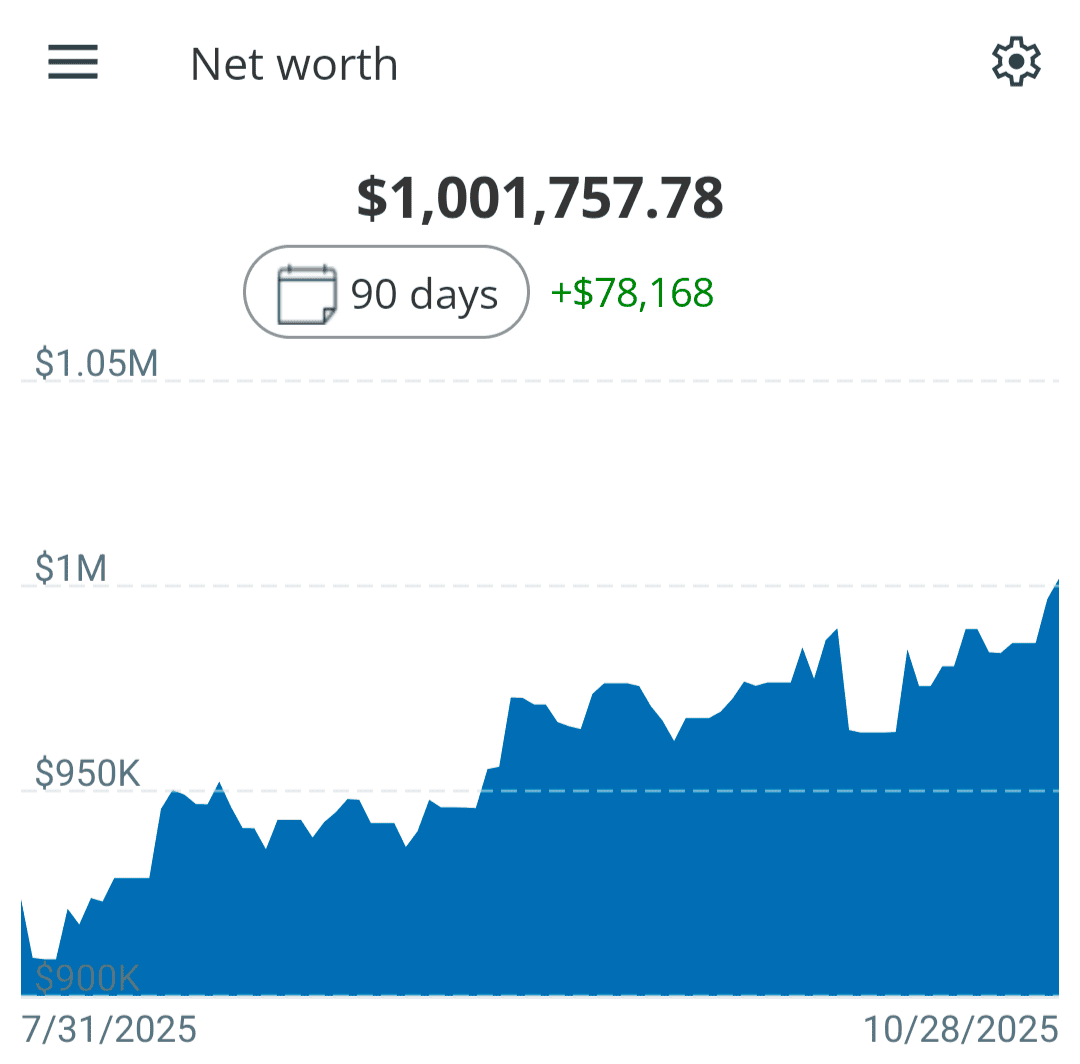The image size is (1080, 1064).
Task: Tap the chart's lowest dip near the start
Action: (x=45, y=960)
